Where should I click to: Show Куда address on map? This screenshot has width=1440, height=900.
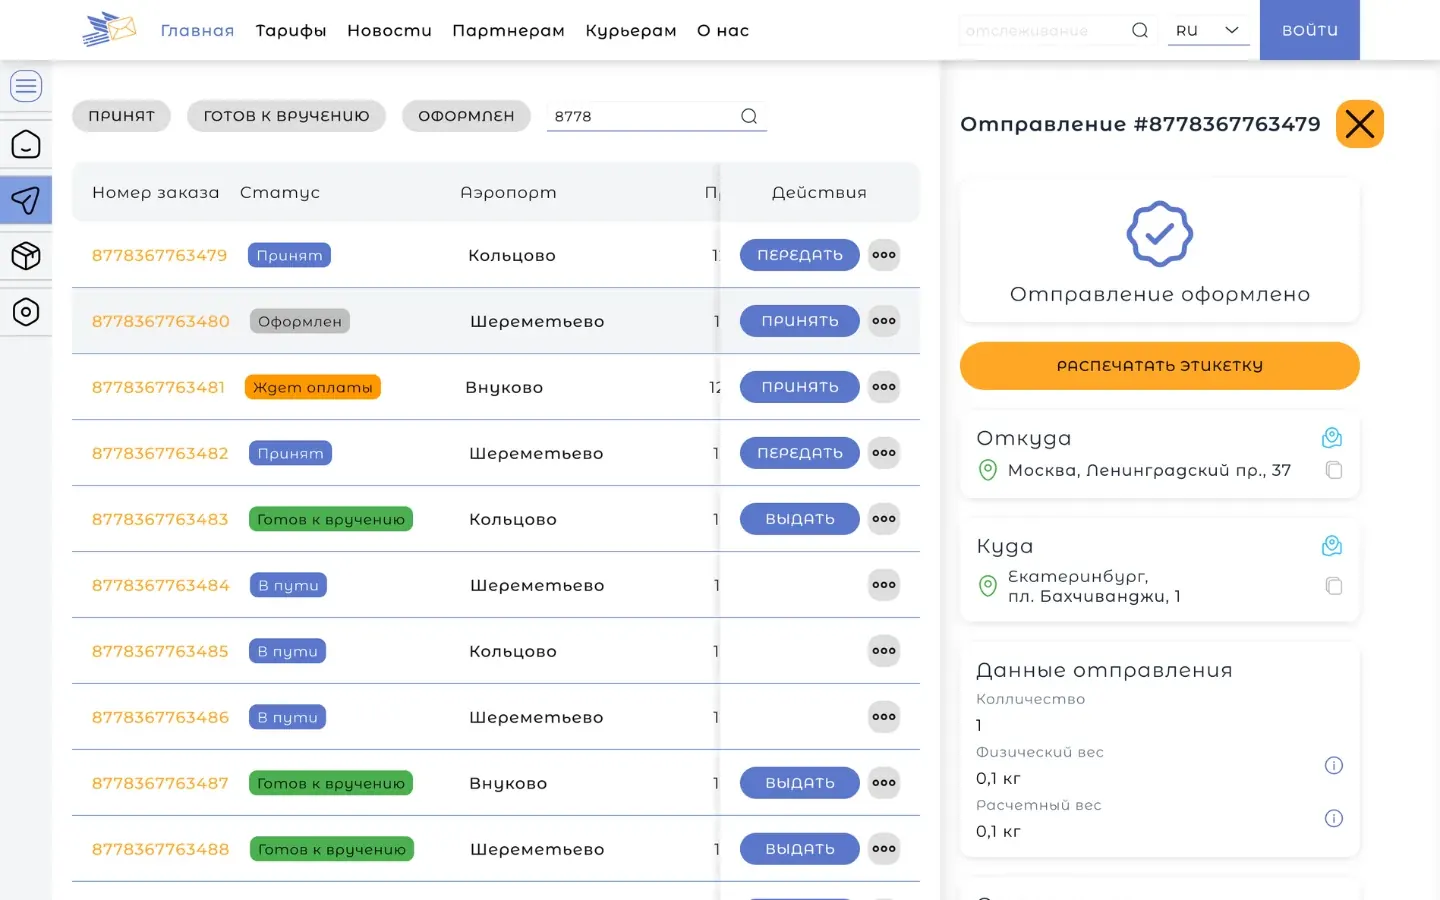point(1332,546)
